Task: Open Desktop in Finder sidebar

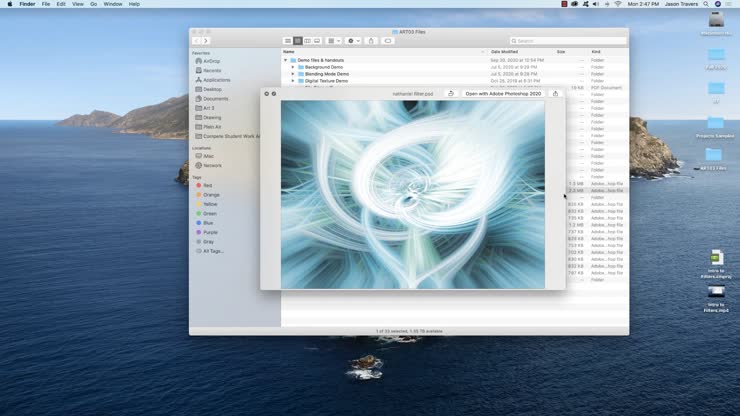Action: pyautogui.click(x=209, y=89)
